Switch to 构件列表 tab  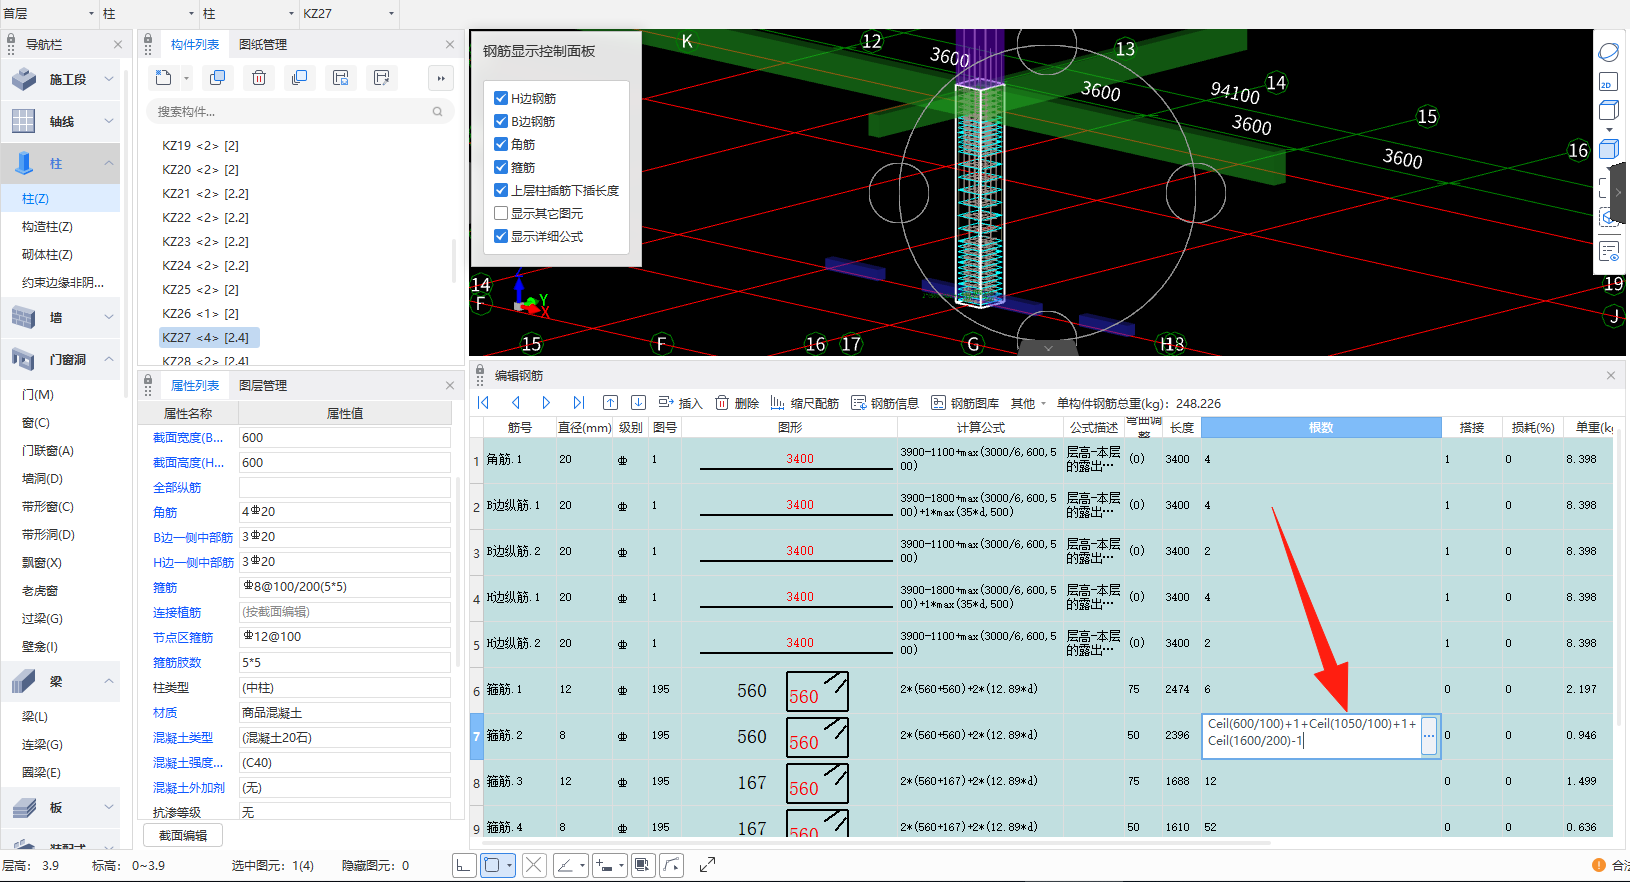click(194, 44)
